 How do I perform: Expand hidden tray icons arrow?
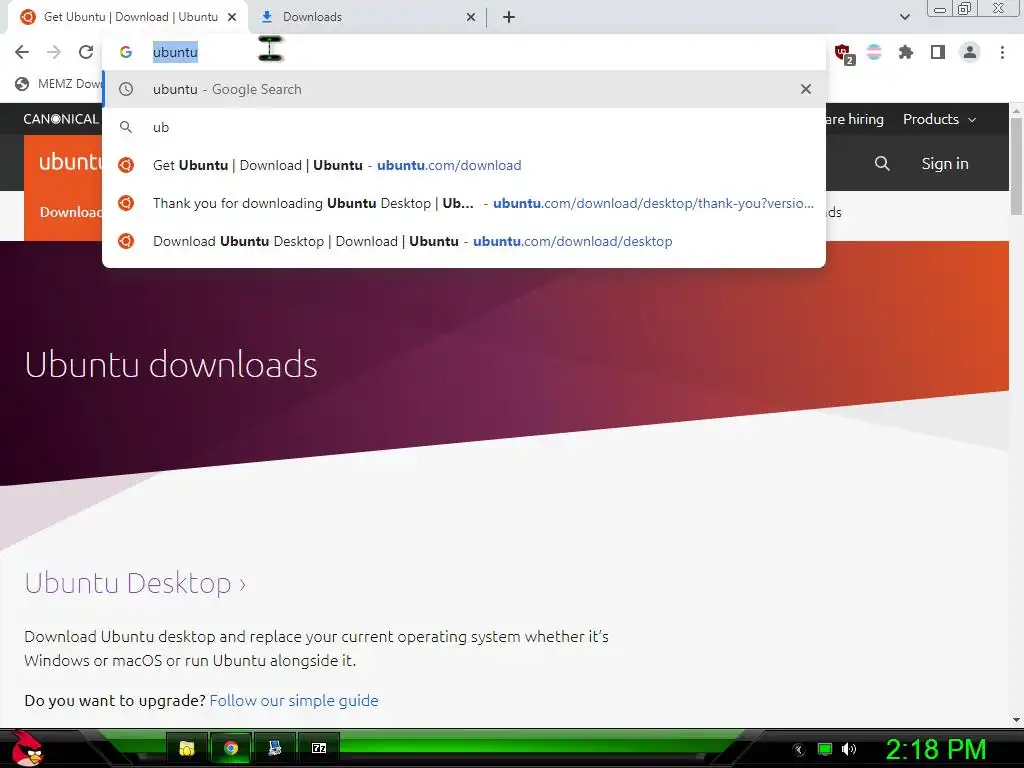[799, 750]
